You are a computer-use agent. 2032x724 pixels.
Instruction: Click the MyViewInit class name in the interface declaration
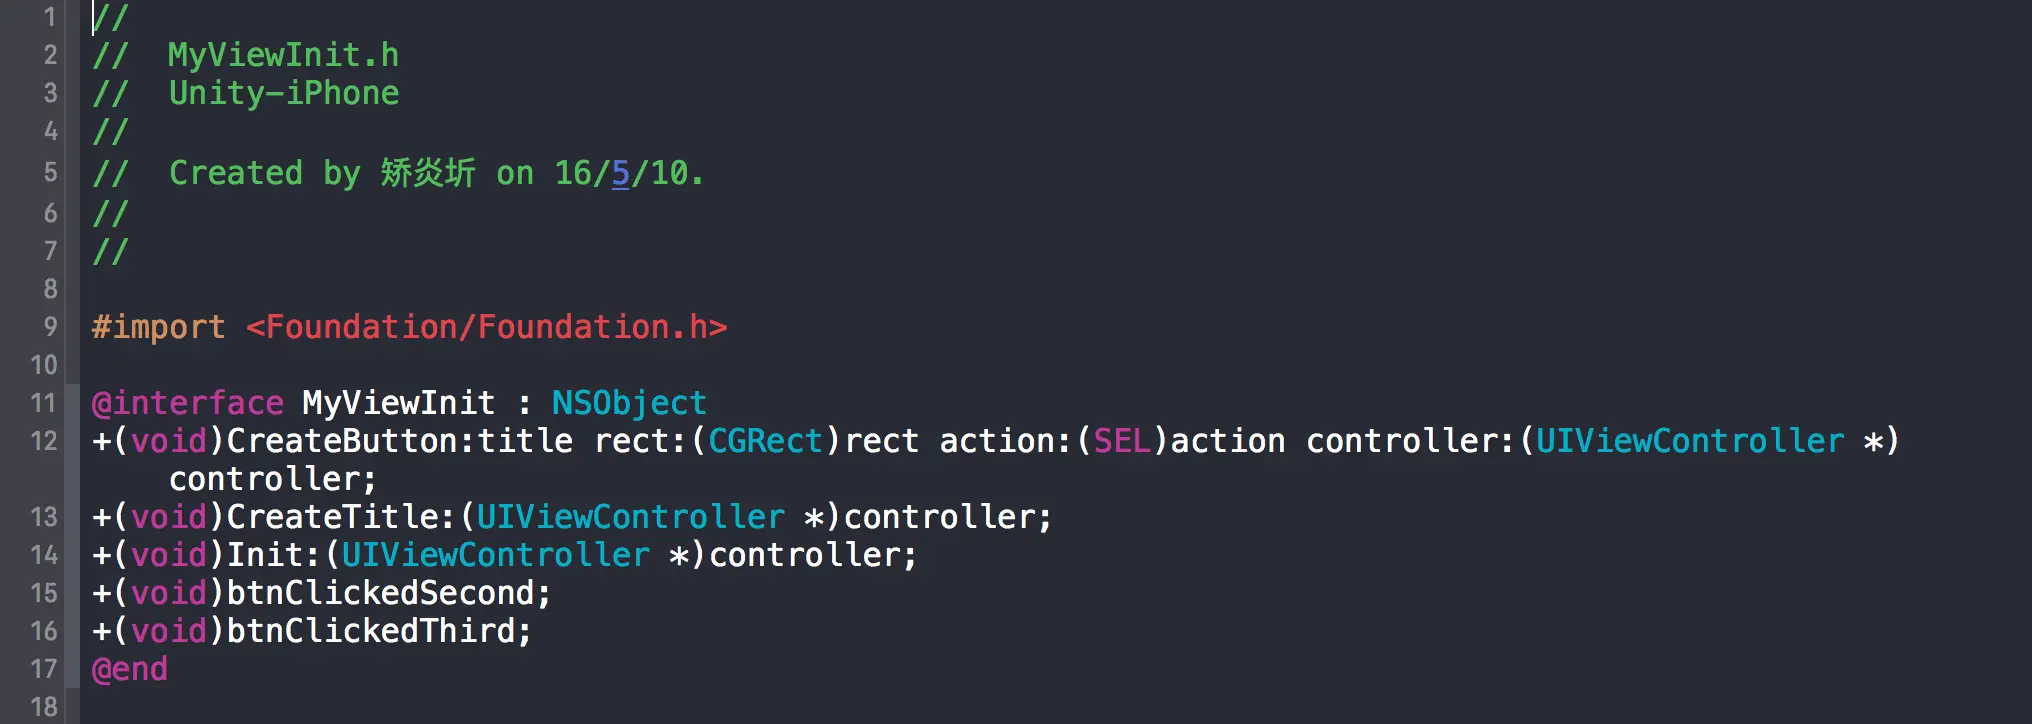click(x=398, y=403)
